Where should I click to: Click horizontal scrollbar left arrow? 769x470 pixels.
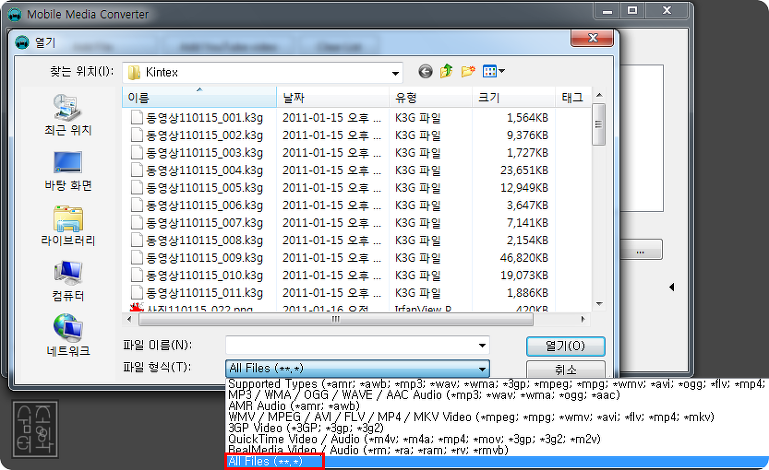tap(129, 319)
